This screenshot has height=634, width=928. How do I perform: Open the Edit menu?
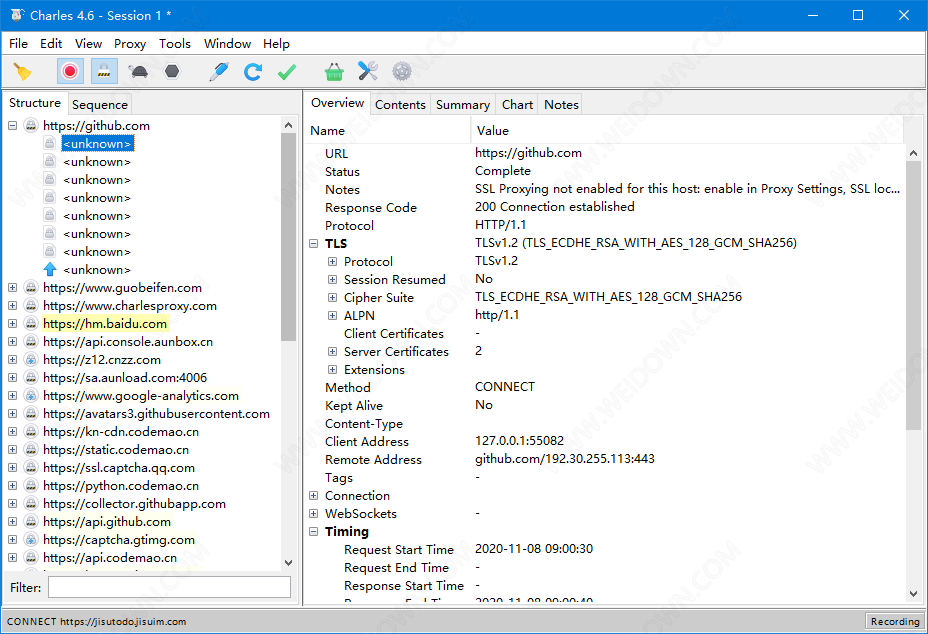pyautogui.click(x=51, y=44)
